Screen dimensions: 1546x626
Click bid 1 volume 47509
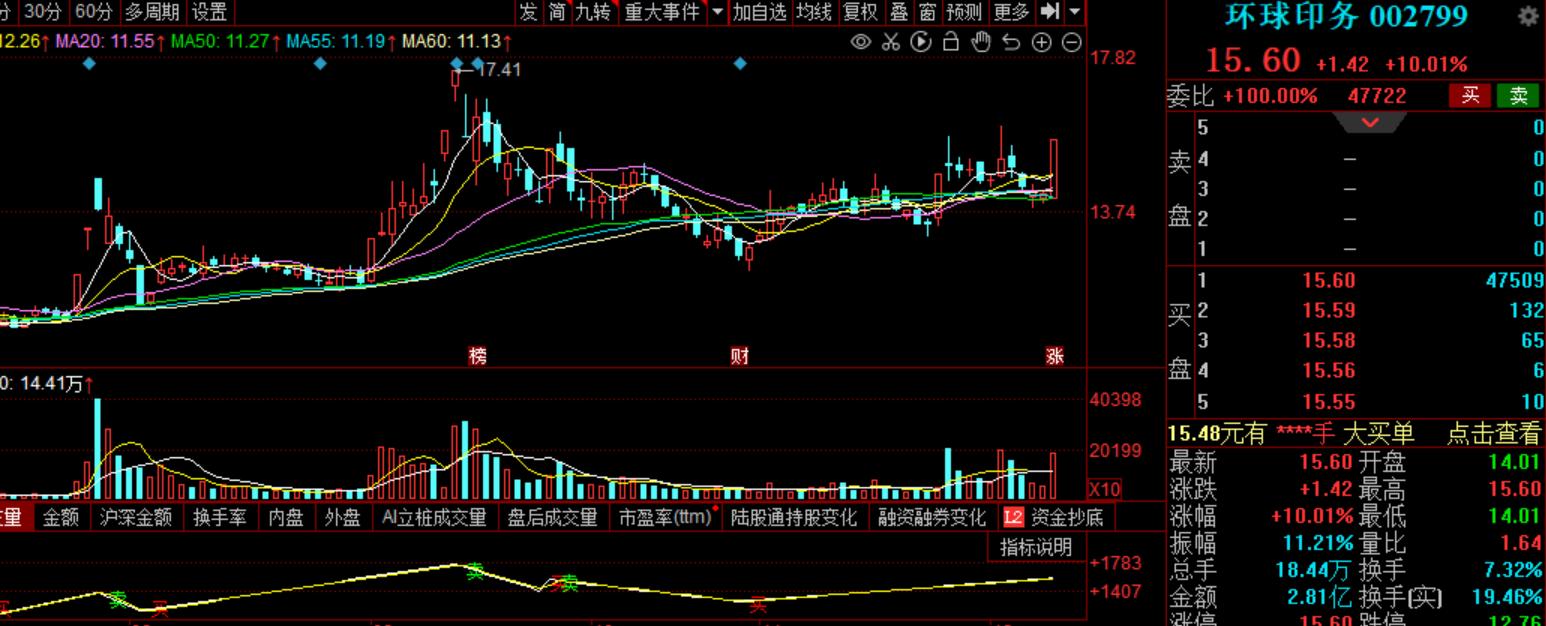1515,281
